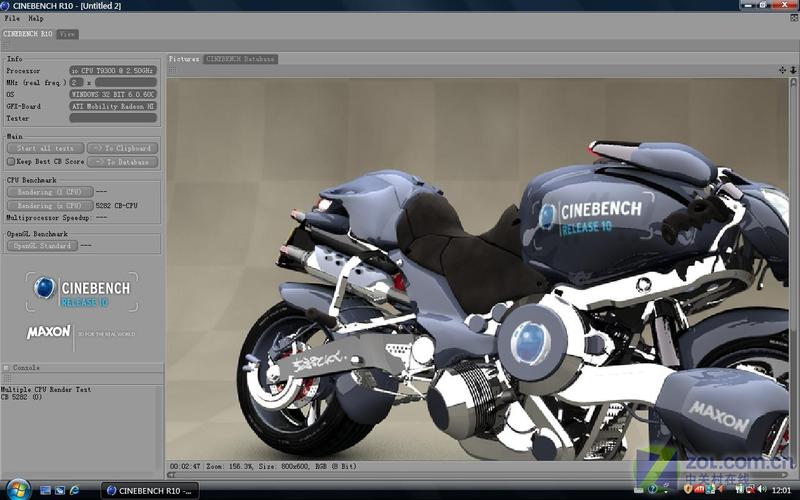Open Internet Explorer from quick launch
Screen dimensions: 800x500
[x=74, y=490]
